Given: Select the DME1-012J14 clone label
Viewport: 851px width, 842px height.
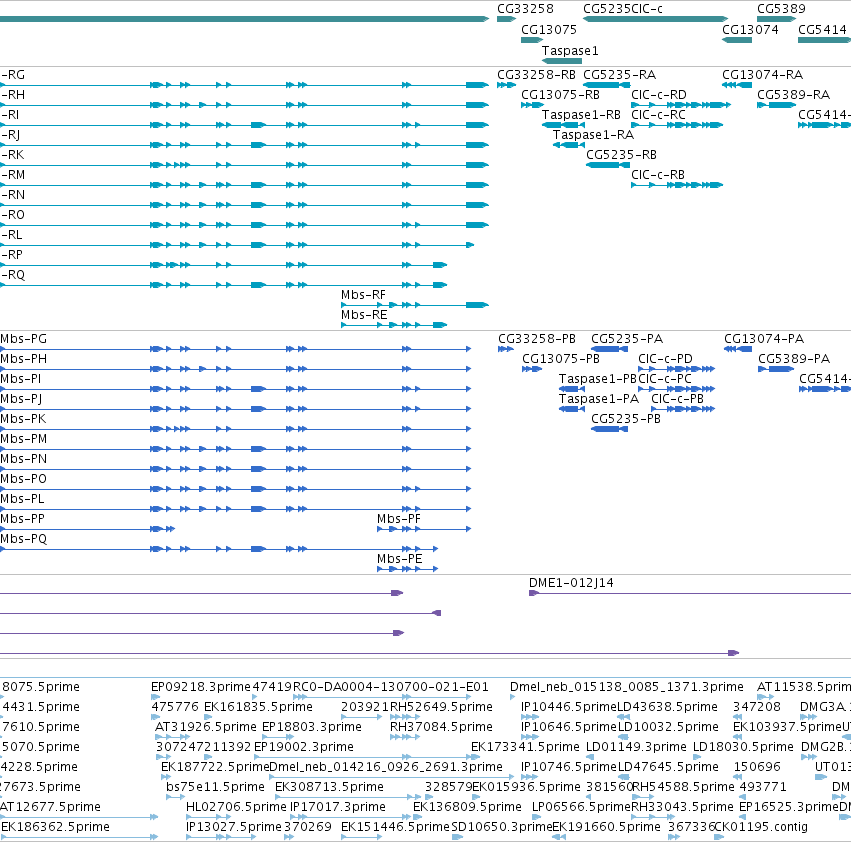Looking at the screenshot, I should [571, 583].
